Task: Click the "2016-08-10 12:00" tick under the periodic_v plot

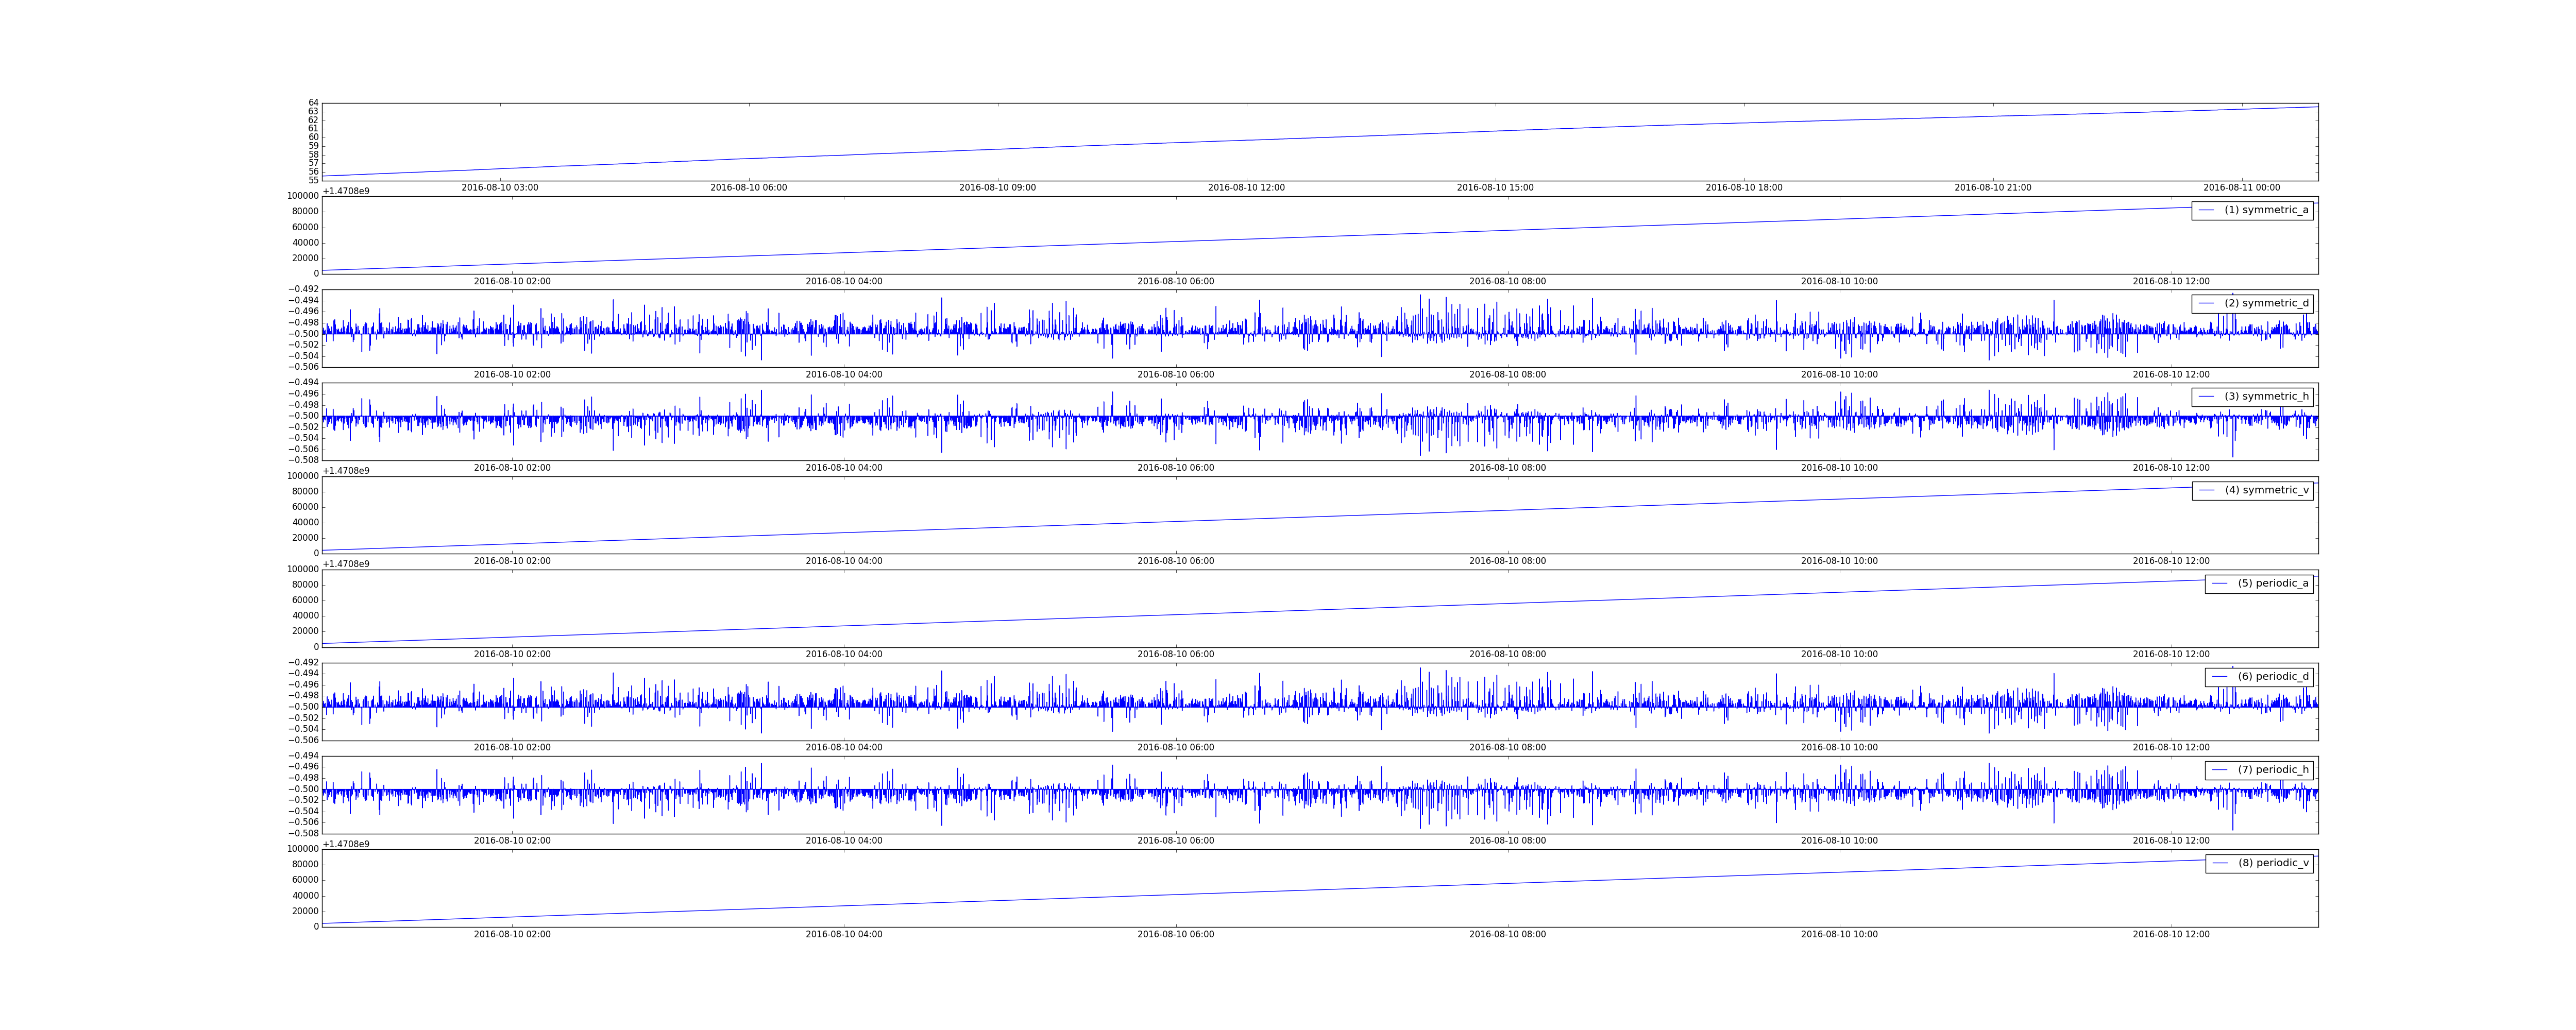Action: pyautogui.click(x=2171, y=934)
